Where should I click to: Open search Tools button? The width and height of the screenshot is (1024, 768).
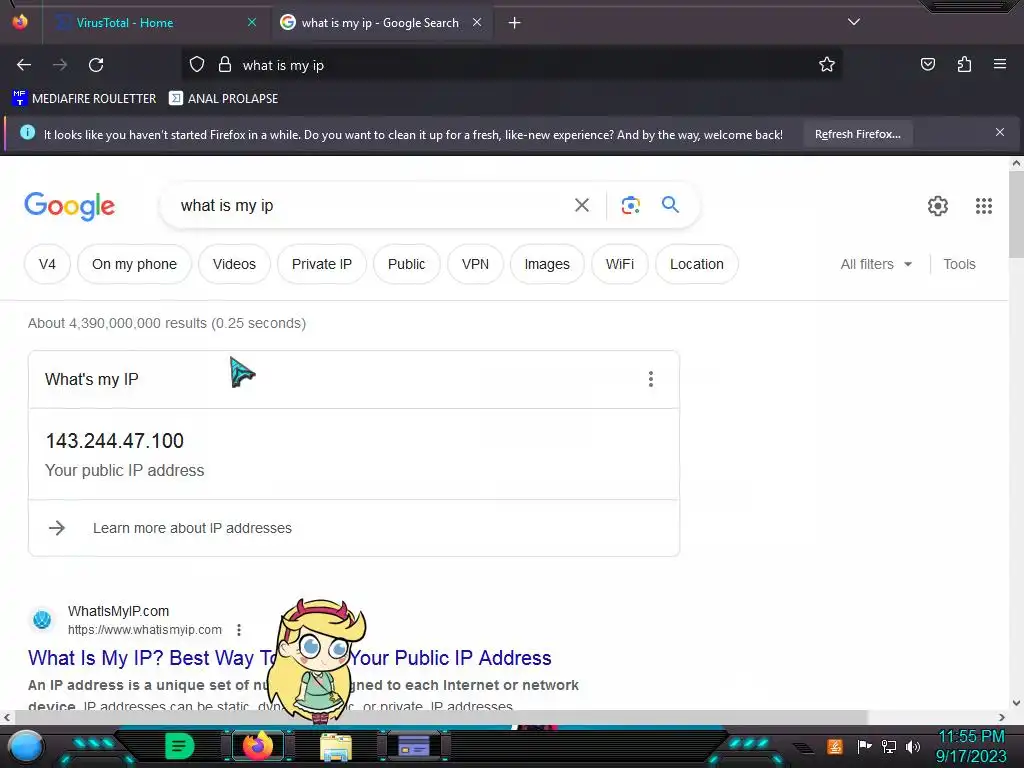tap(959, 264)
